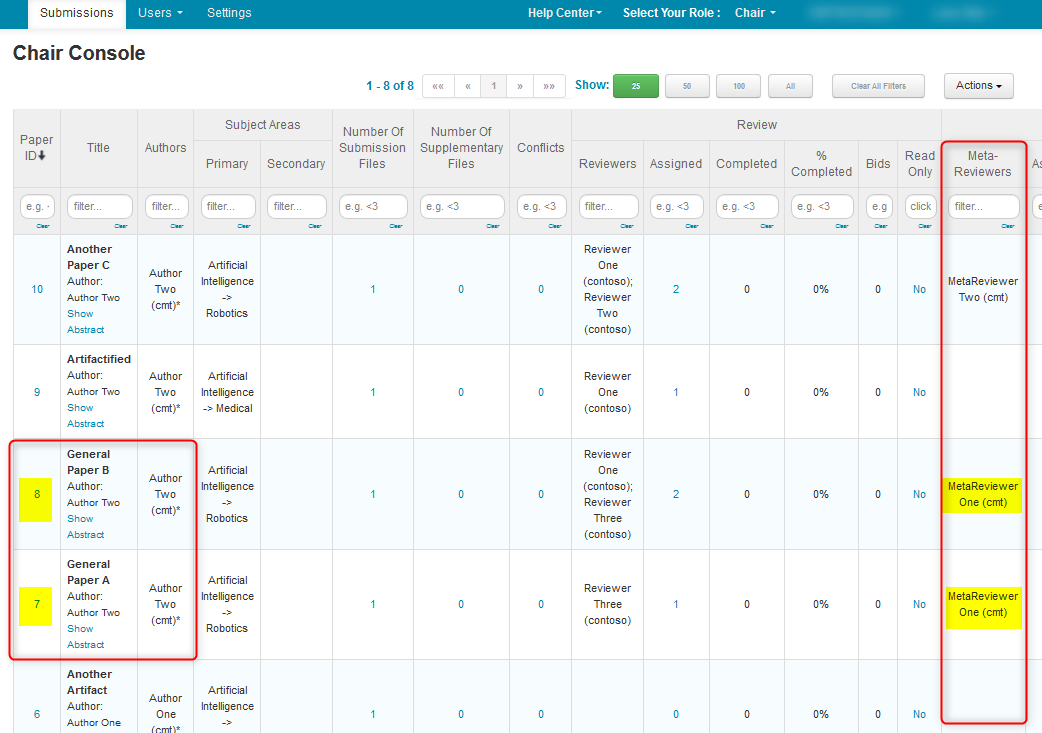Image resolution: width=1042 pixels, height=733 pixels.
Task: Show 100 rows per page
Action: pos(739,86)
